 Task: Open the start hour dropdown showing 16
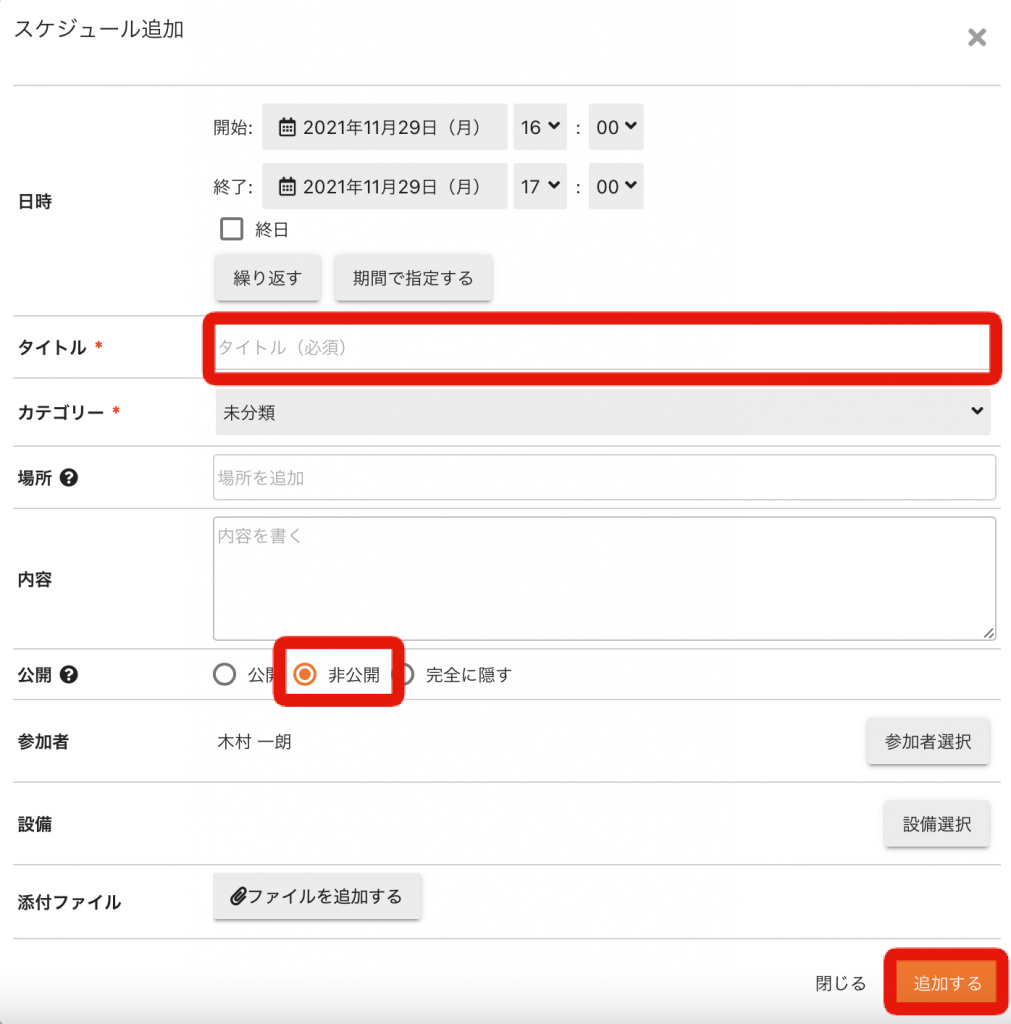pyautogui.click(x=540, y=127)
